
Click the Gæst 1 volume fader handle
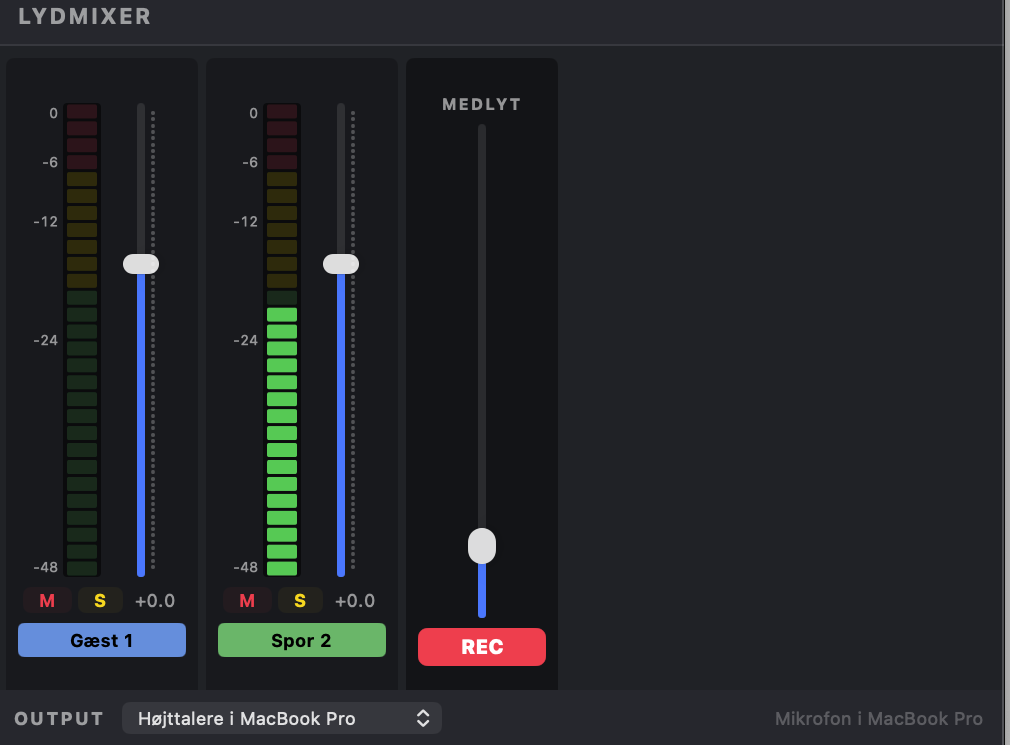coord(141,264)
